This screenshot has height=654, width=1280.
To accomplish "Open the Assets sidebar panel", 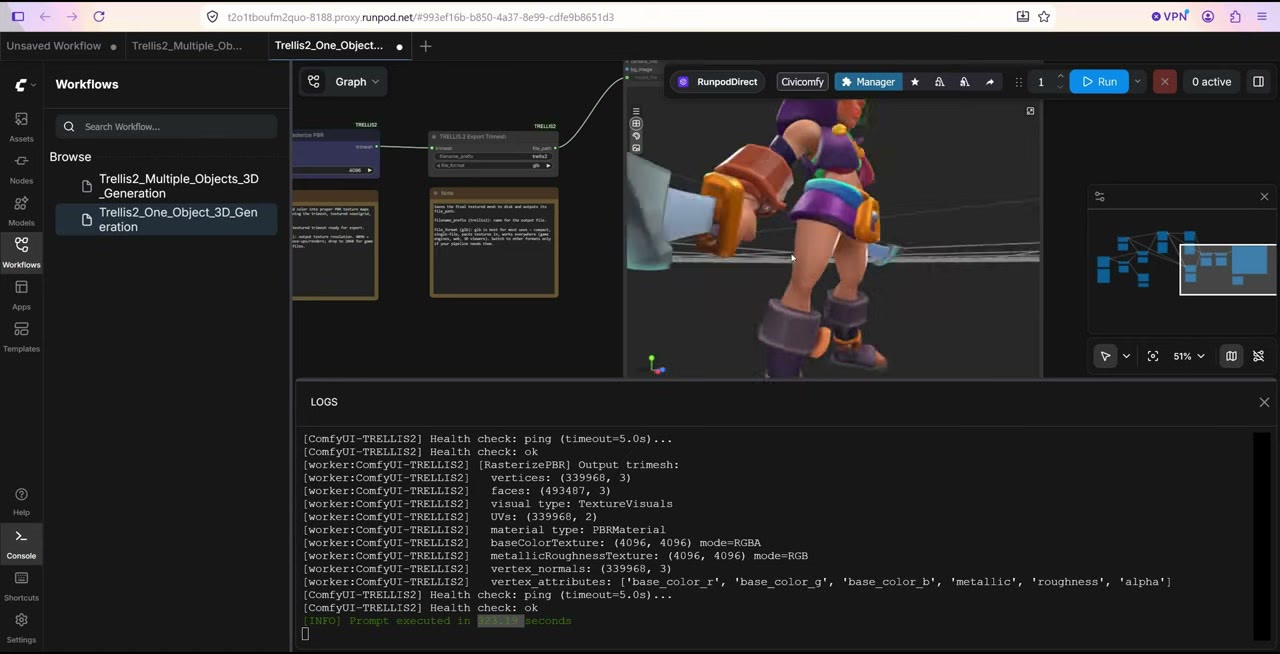I will click(x=21, y=126).
